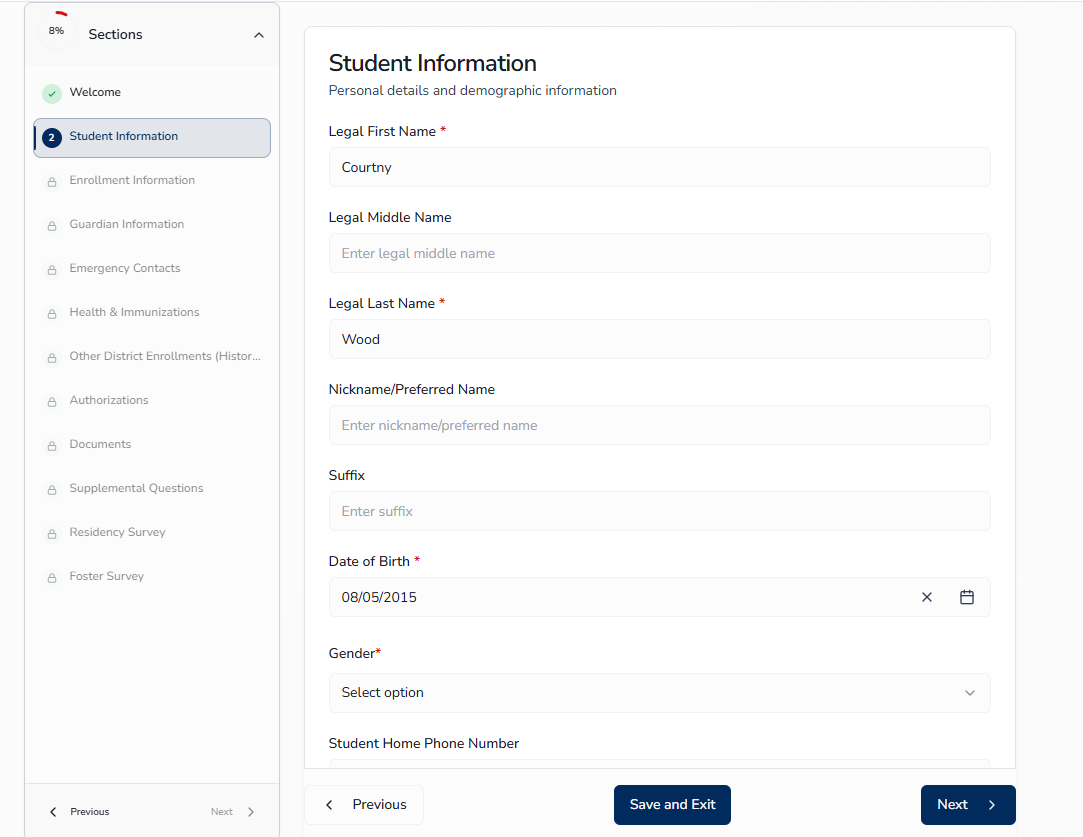Click the Gender dropdown chevron arrow

[x=970, y=693]
